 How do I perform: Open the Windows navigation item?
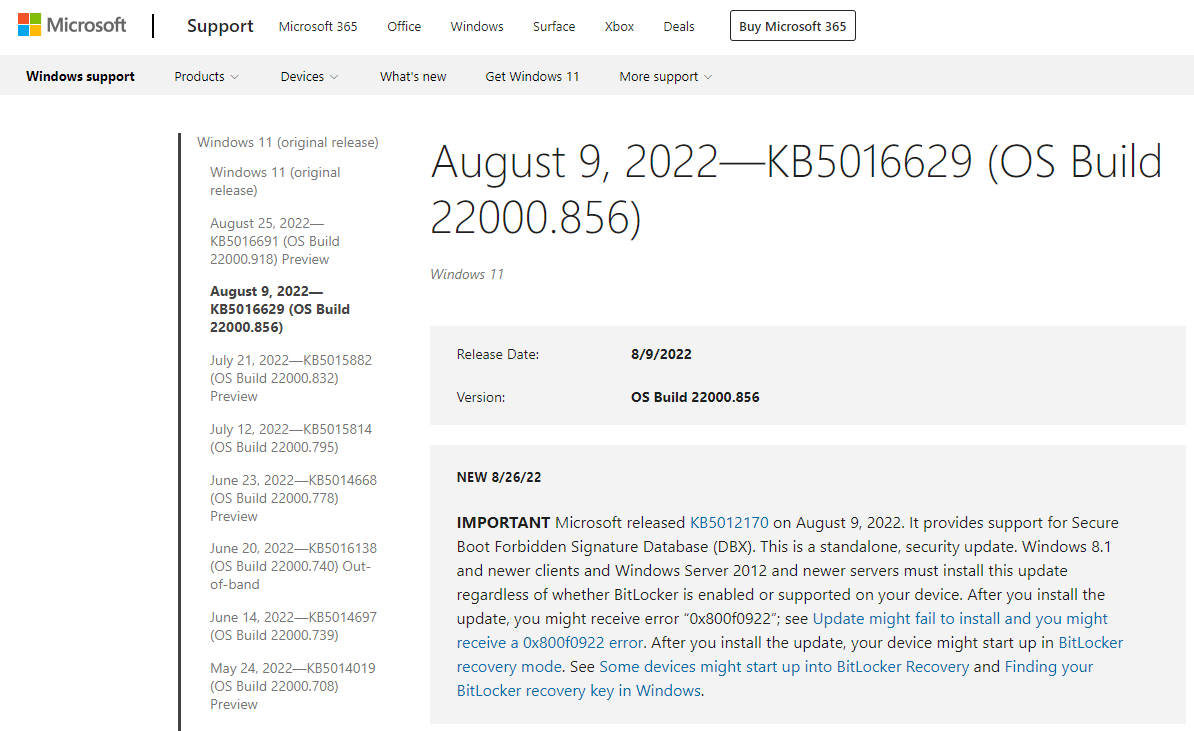(477, 27)
